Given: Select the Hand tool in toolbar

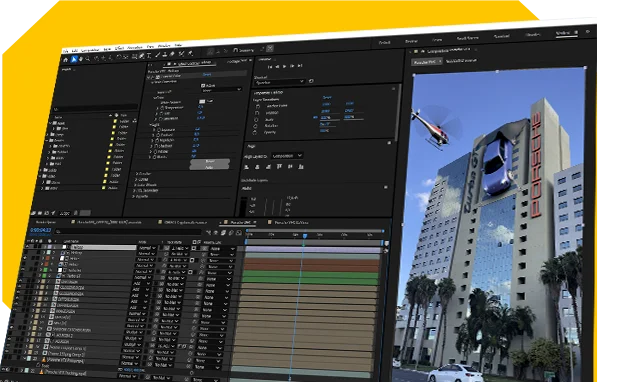Looking at the screenshot, I should coord(81,59).
